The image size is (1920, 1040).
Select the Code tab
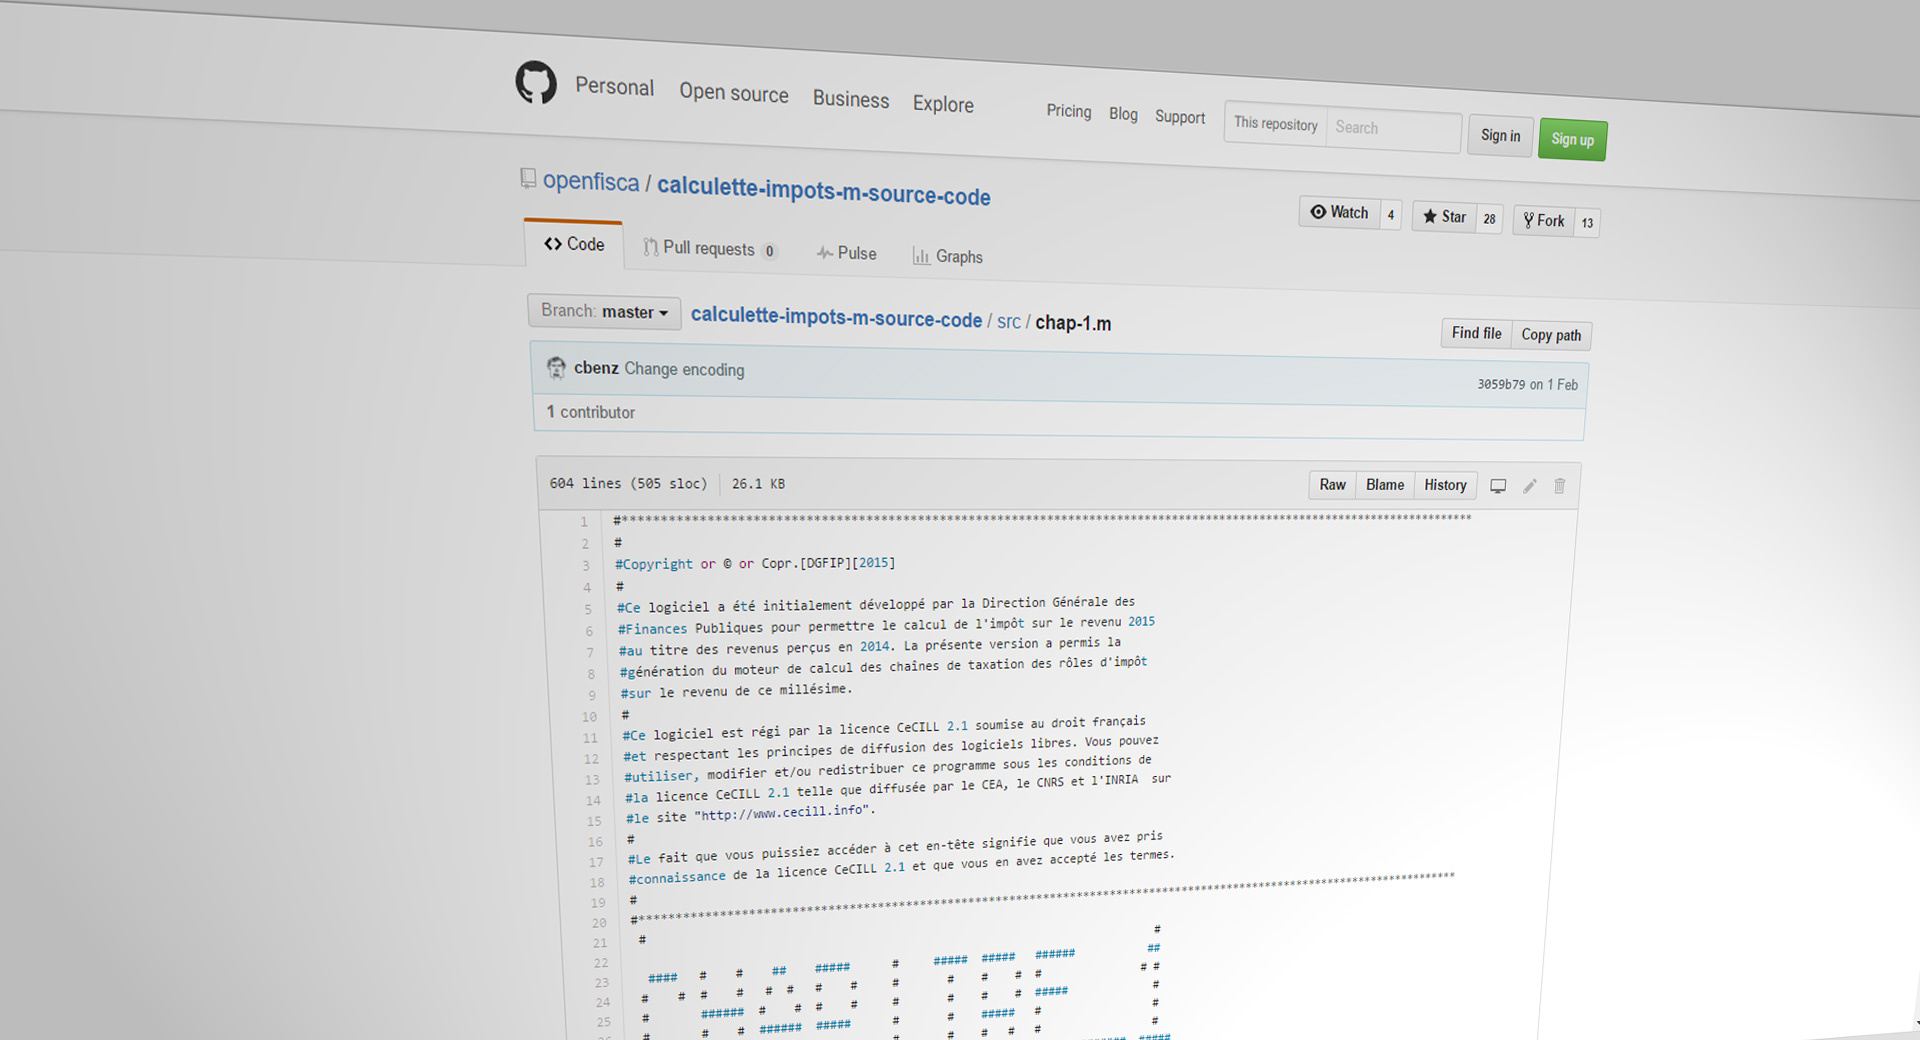pos(574,244)
